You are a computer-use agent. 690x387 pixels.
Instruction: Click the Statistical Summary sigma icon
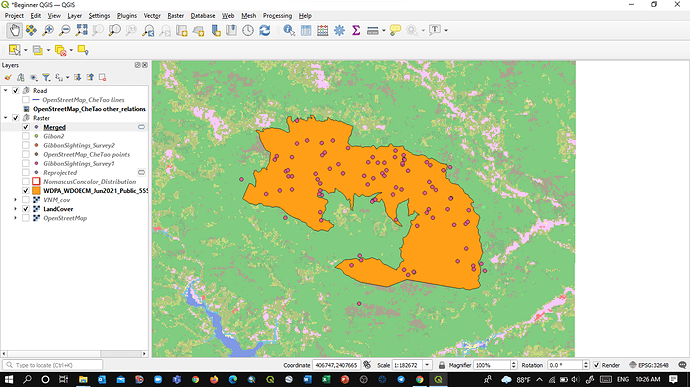coord(356,30)
